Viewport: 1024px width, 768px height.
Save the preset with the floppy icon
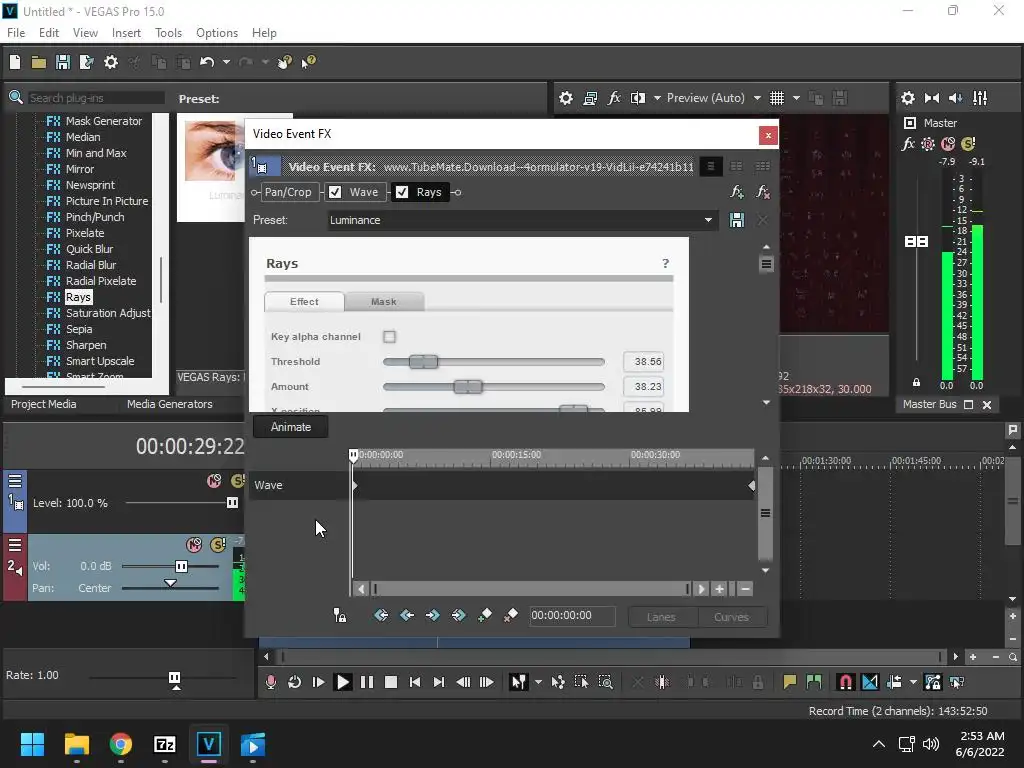737,220
